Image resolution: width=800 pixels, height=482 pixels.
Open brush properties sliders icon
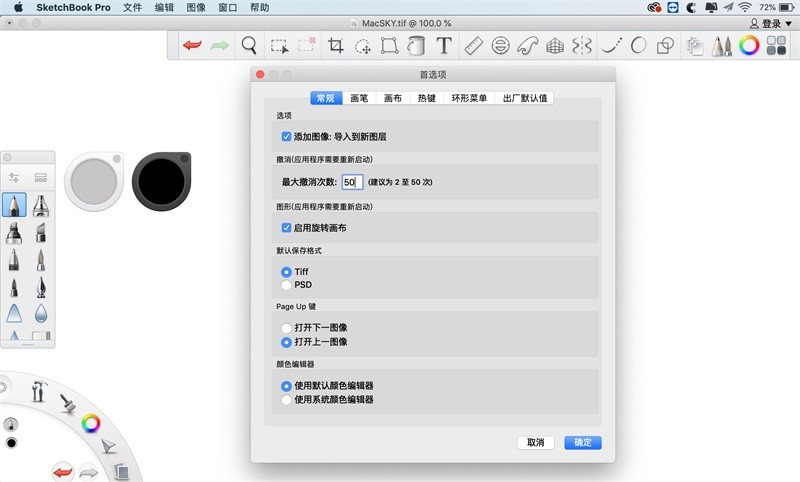14,177
